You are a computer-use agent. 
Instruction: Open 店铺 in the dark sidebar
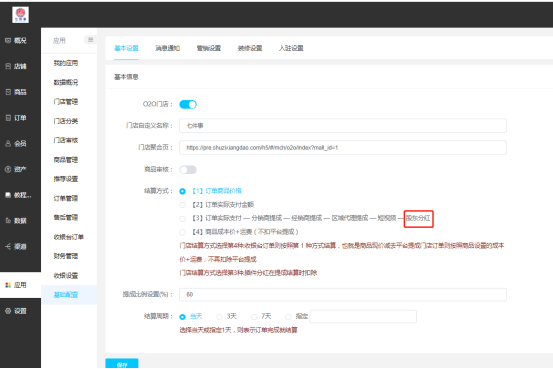pos(16,66)
